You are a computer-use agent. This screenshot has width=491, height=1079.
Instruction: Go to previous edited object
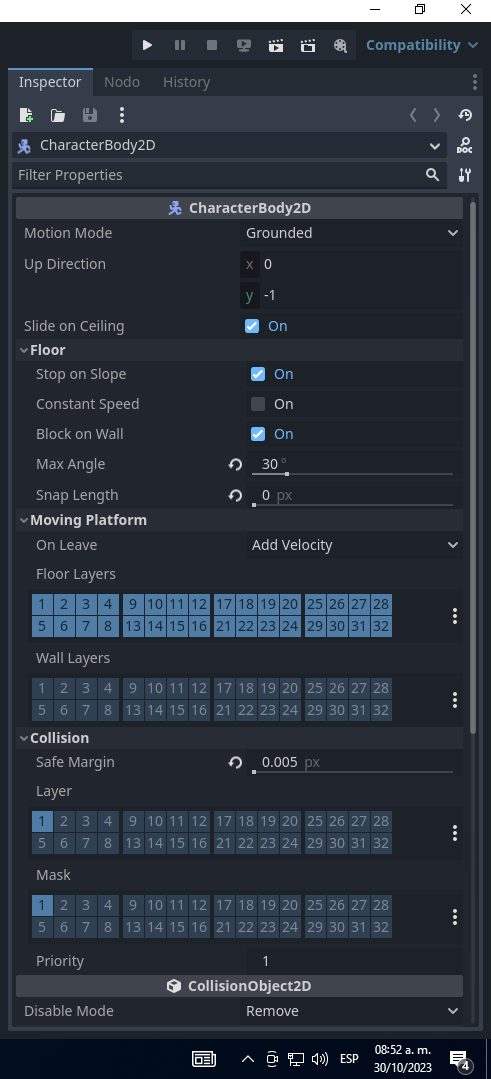[x=413, y=115]
